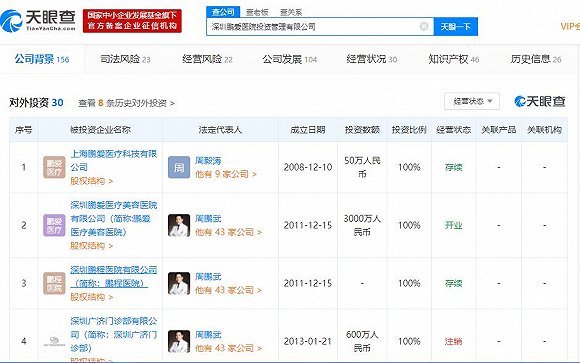
Task: View 43 companies link in row 4
Action: point(228,348)
